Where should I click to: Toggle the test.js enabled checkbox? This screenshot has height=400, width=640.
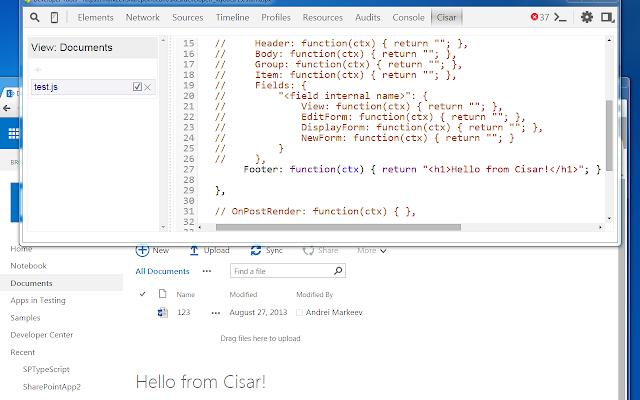click(137, 87)
